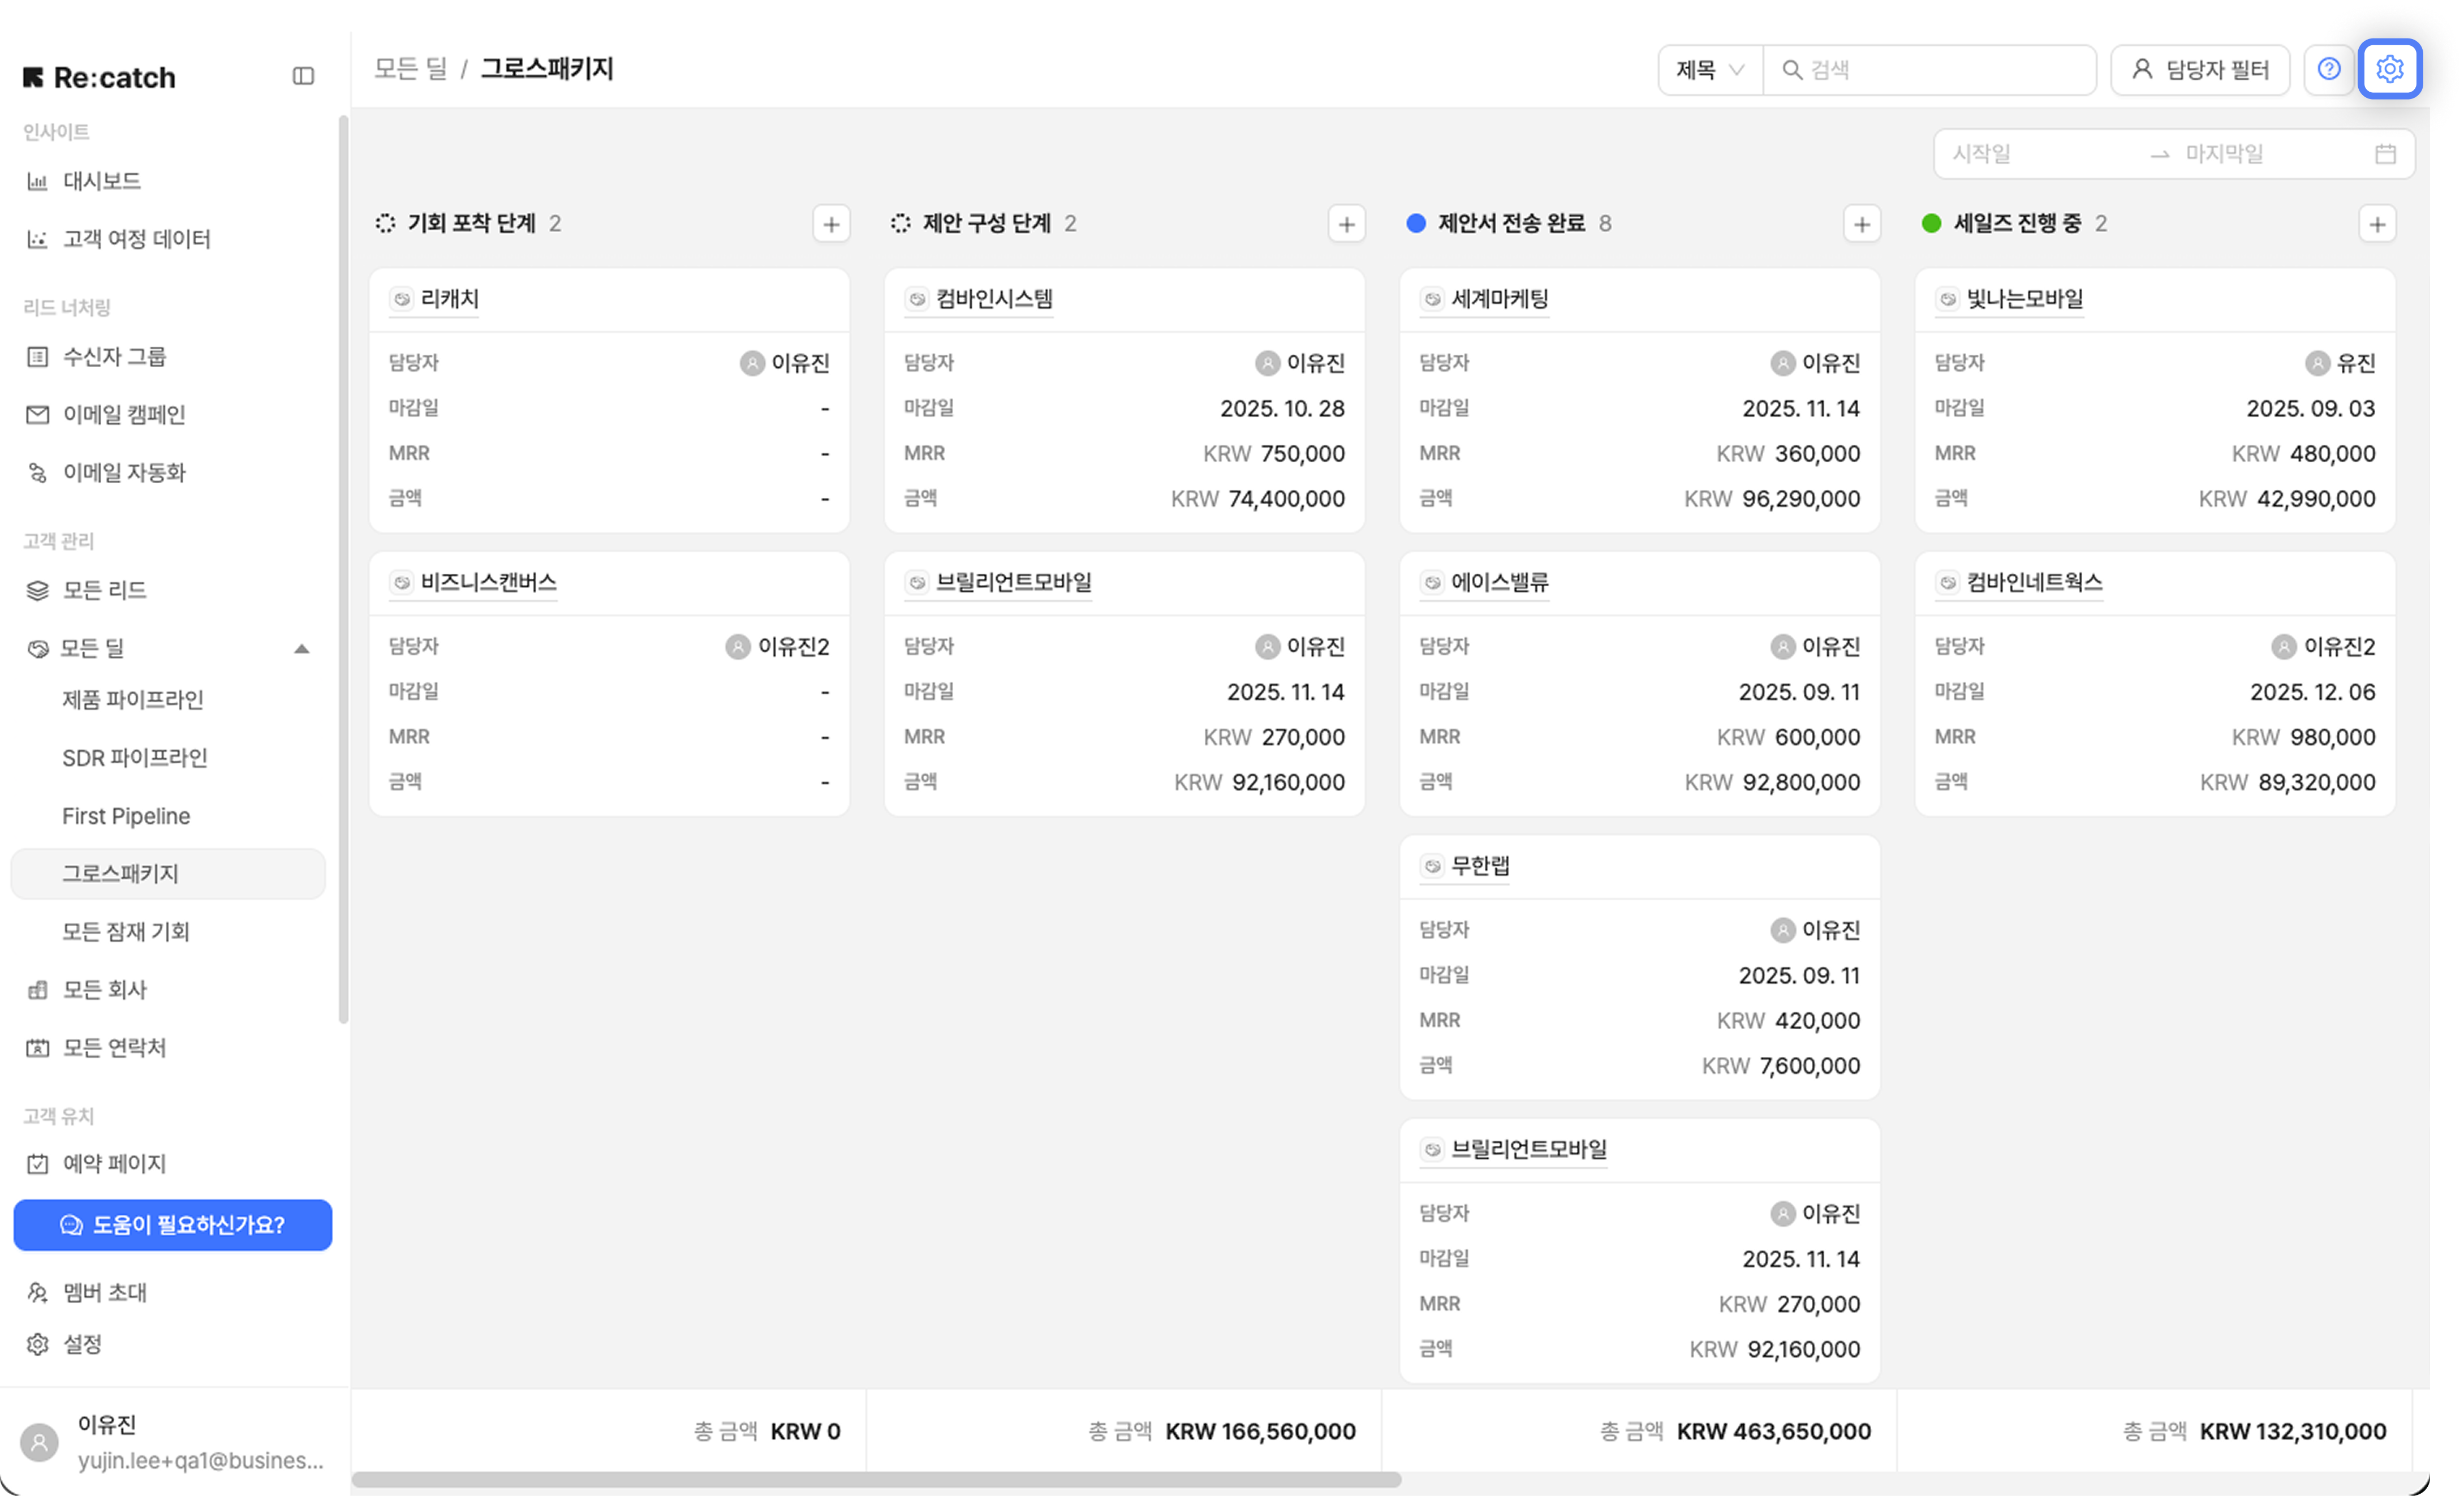This screenshot has width=2464, height=1496.
Task: Click the blue 제안서 전송 완료 status dot
Action: click(1415, 223)
